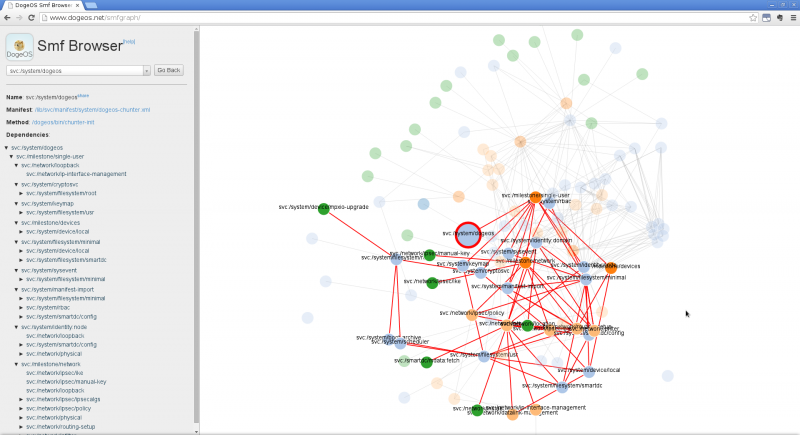Expand the svc:/network/ipsec/ipsecalgs triangle

tap(21, 399)
